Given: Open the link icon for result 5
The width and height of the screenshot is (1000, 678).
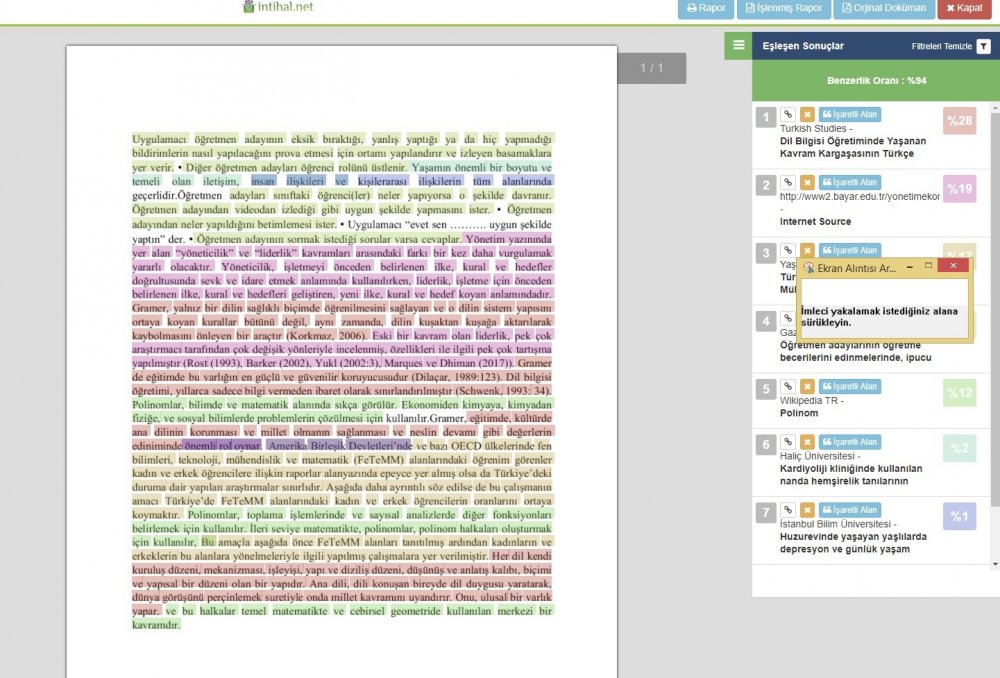Looking at the screenshot, I should (x=788, y=387).
